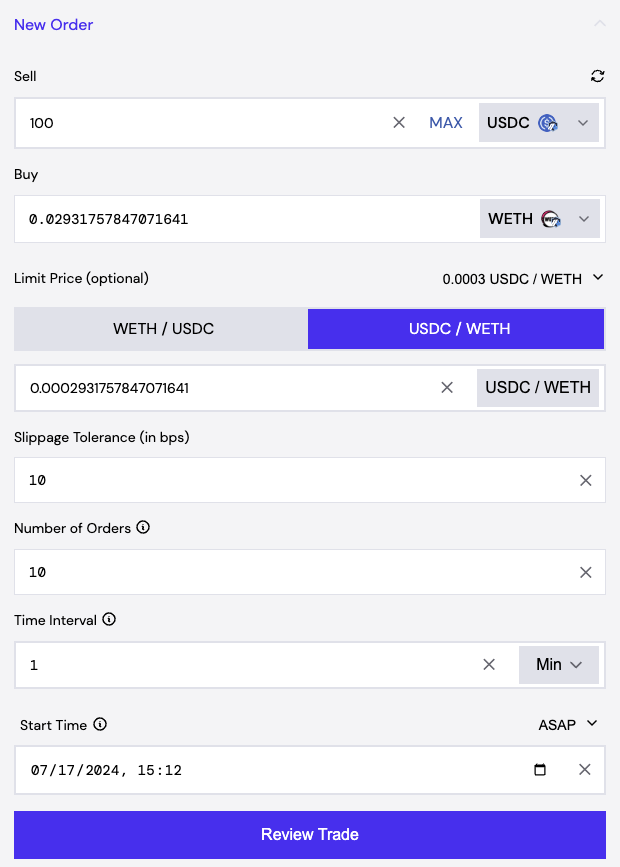
Task: Switch price pair to WETH / USDC
Action: coord(163,329)
